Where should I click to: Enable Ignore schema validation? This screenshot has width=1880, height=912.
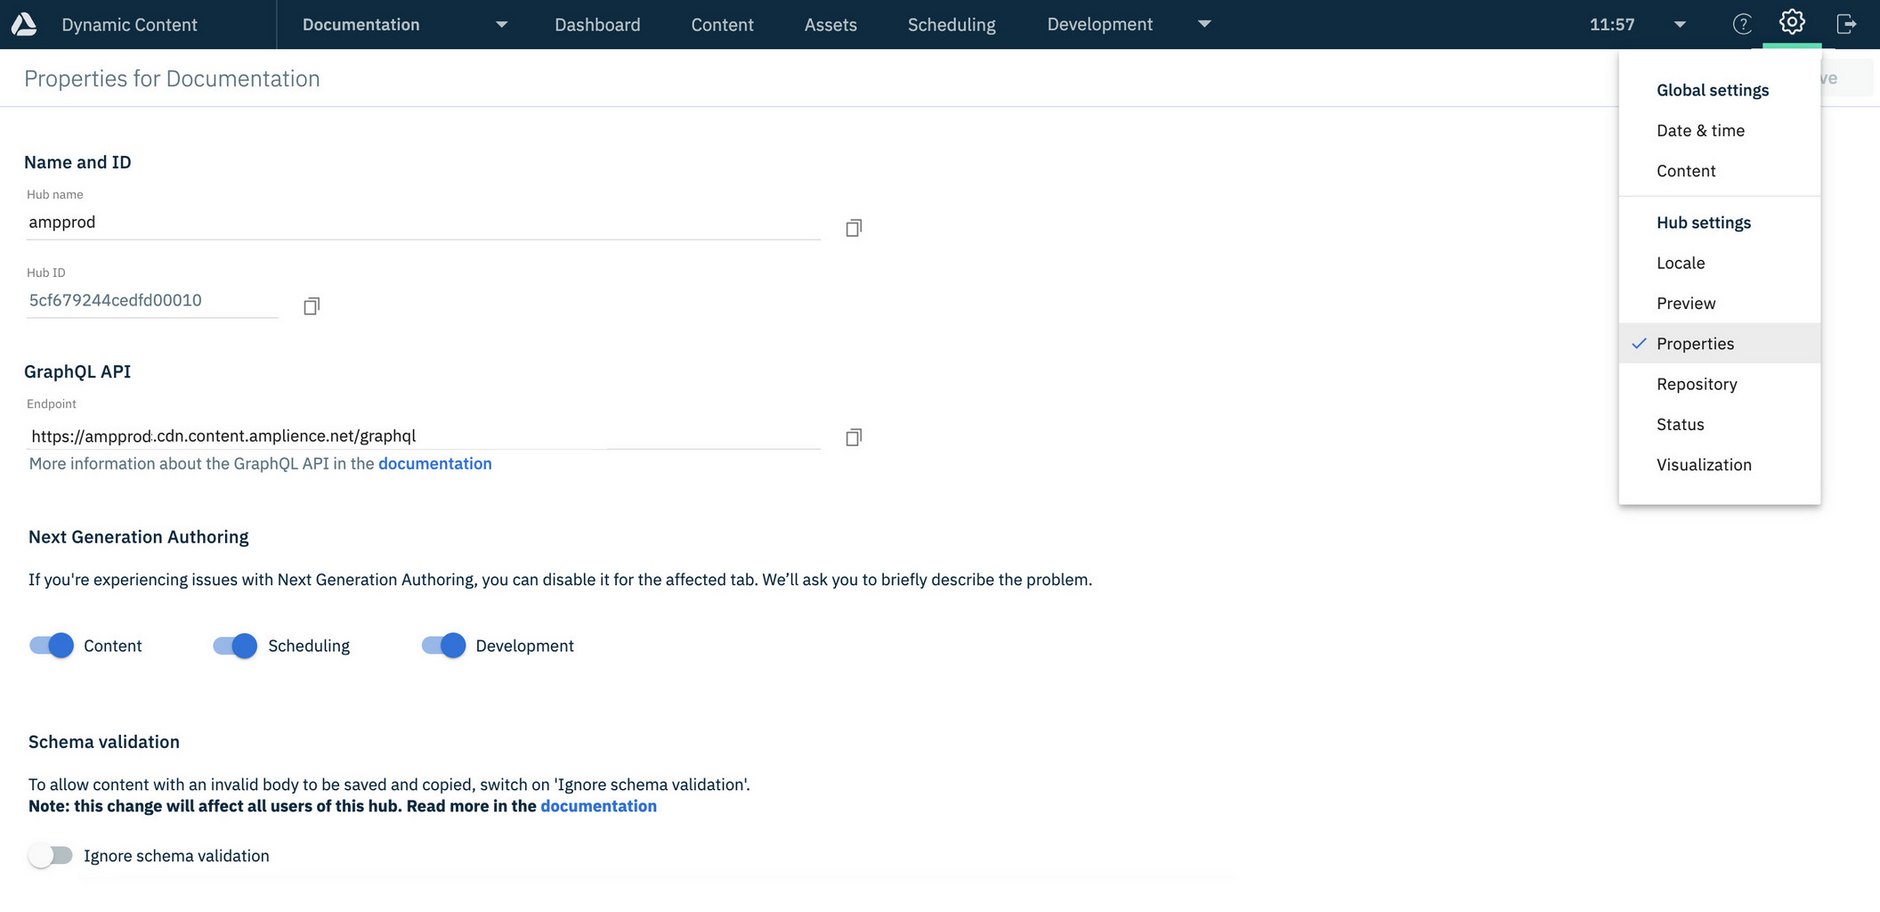(x=51, y=855)
